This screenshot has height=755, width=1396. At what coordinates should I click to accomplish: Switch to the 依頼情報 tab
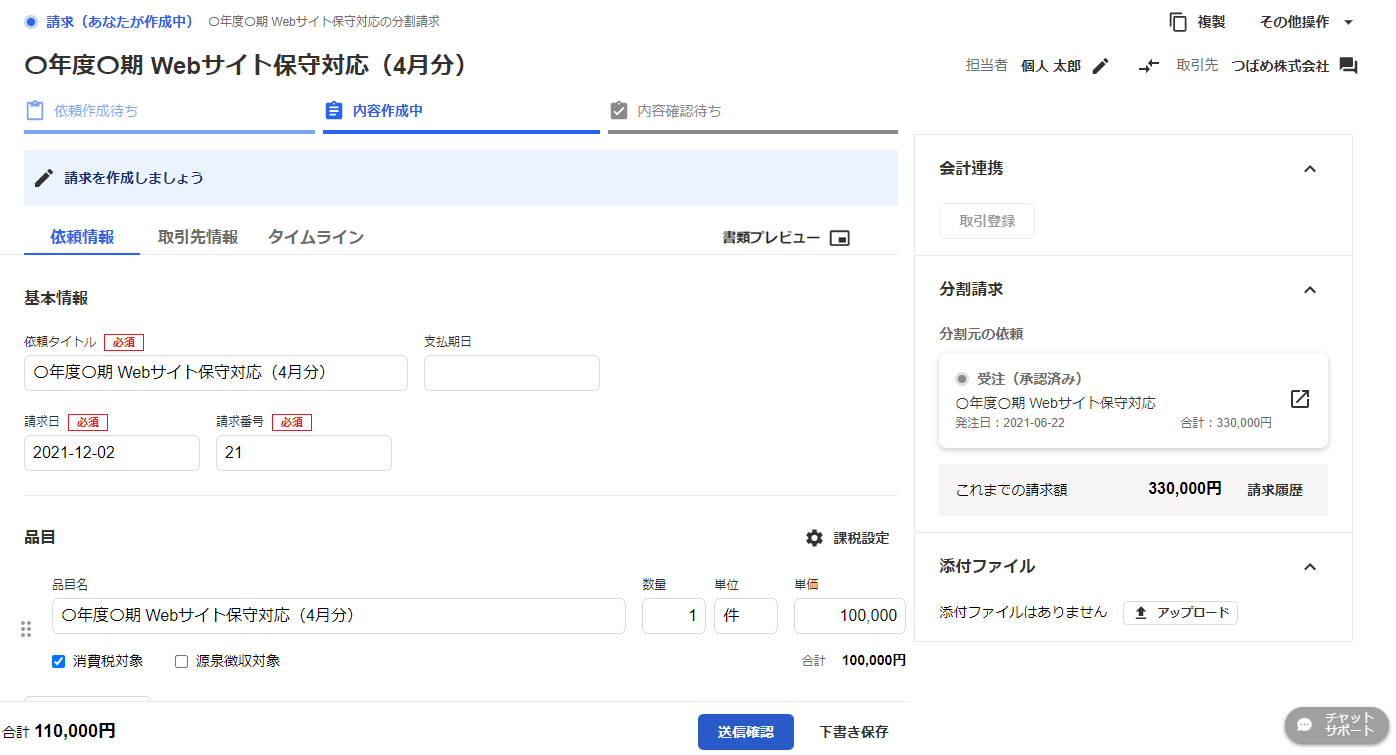coord(82,237)
